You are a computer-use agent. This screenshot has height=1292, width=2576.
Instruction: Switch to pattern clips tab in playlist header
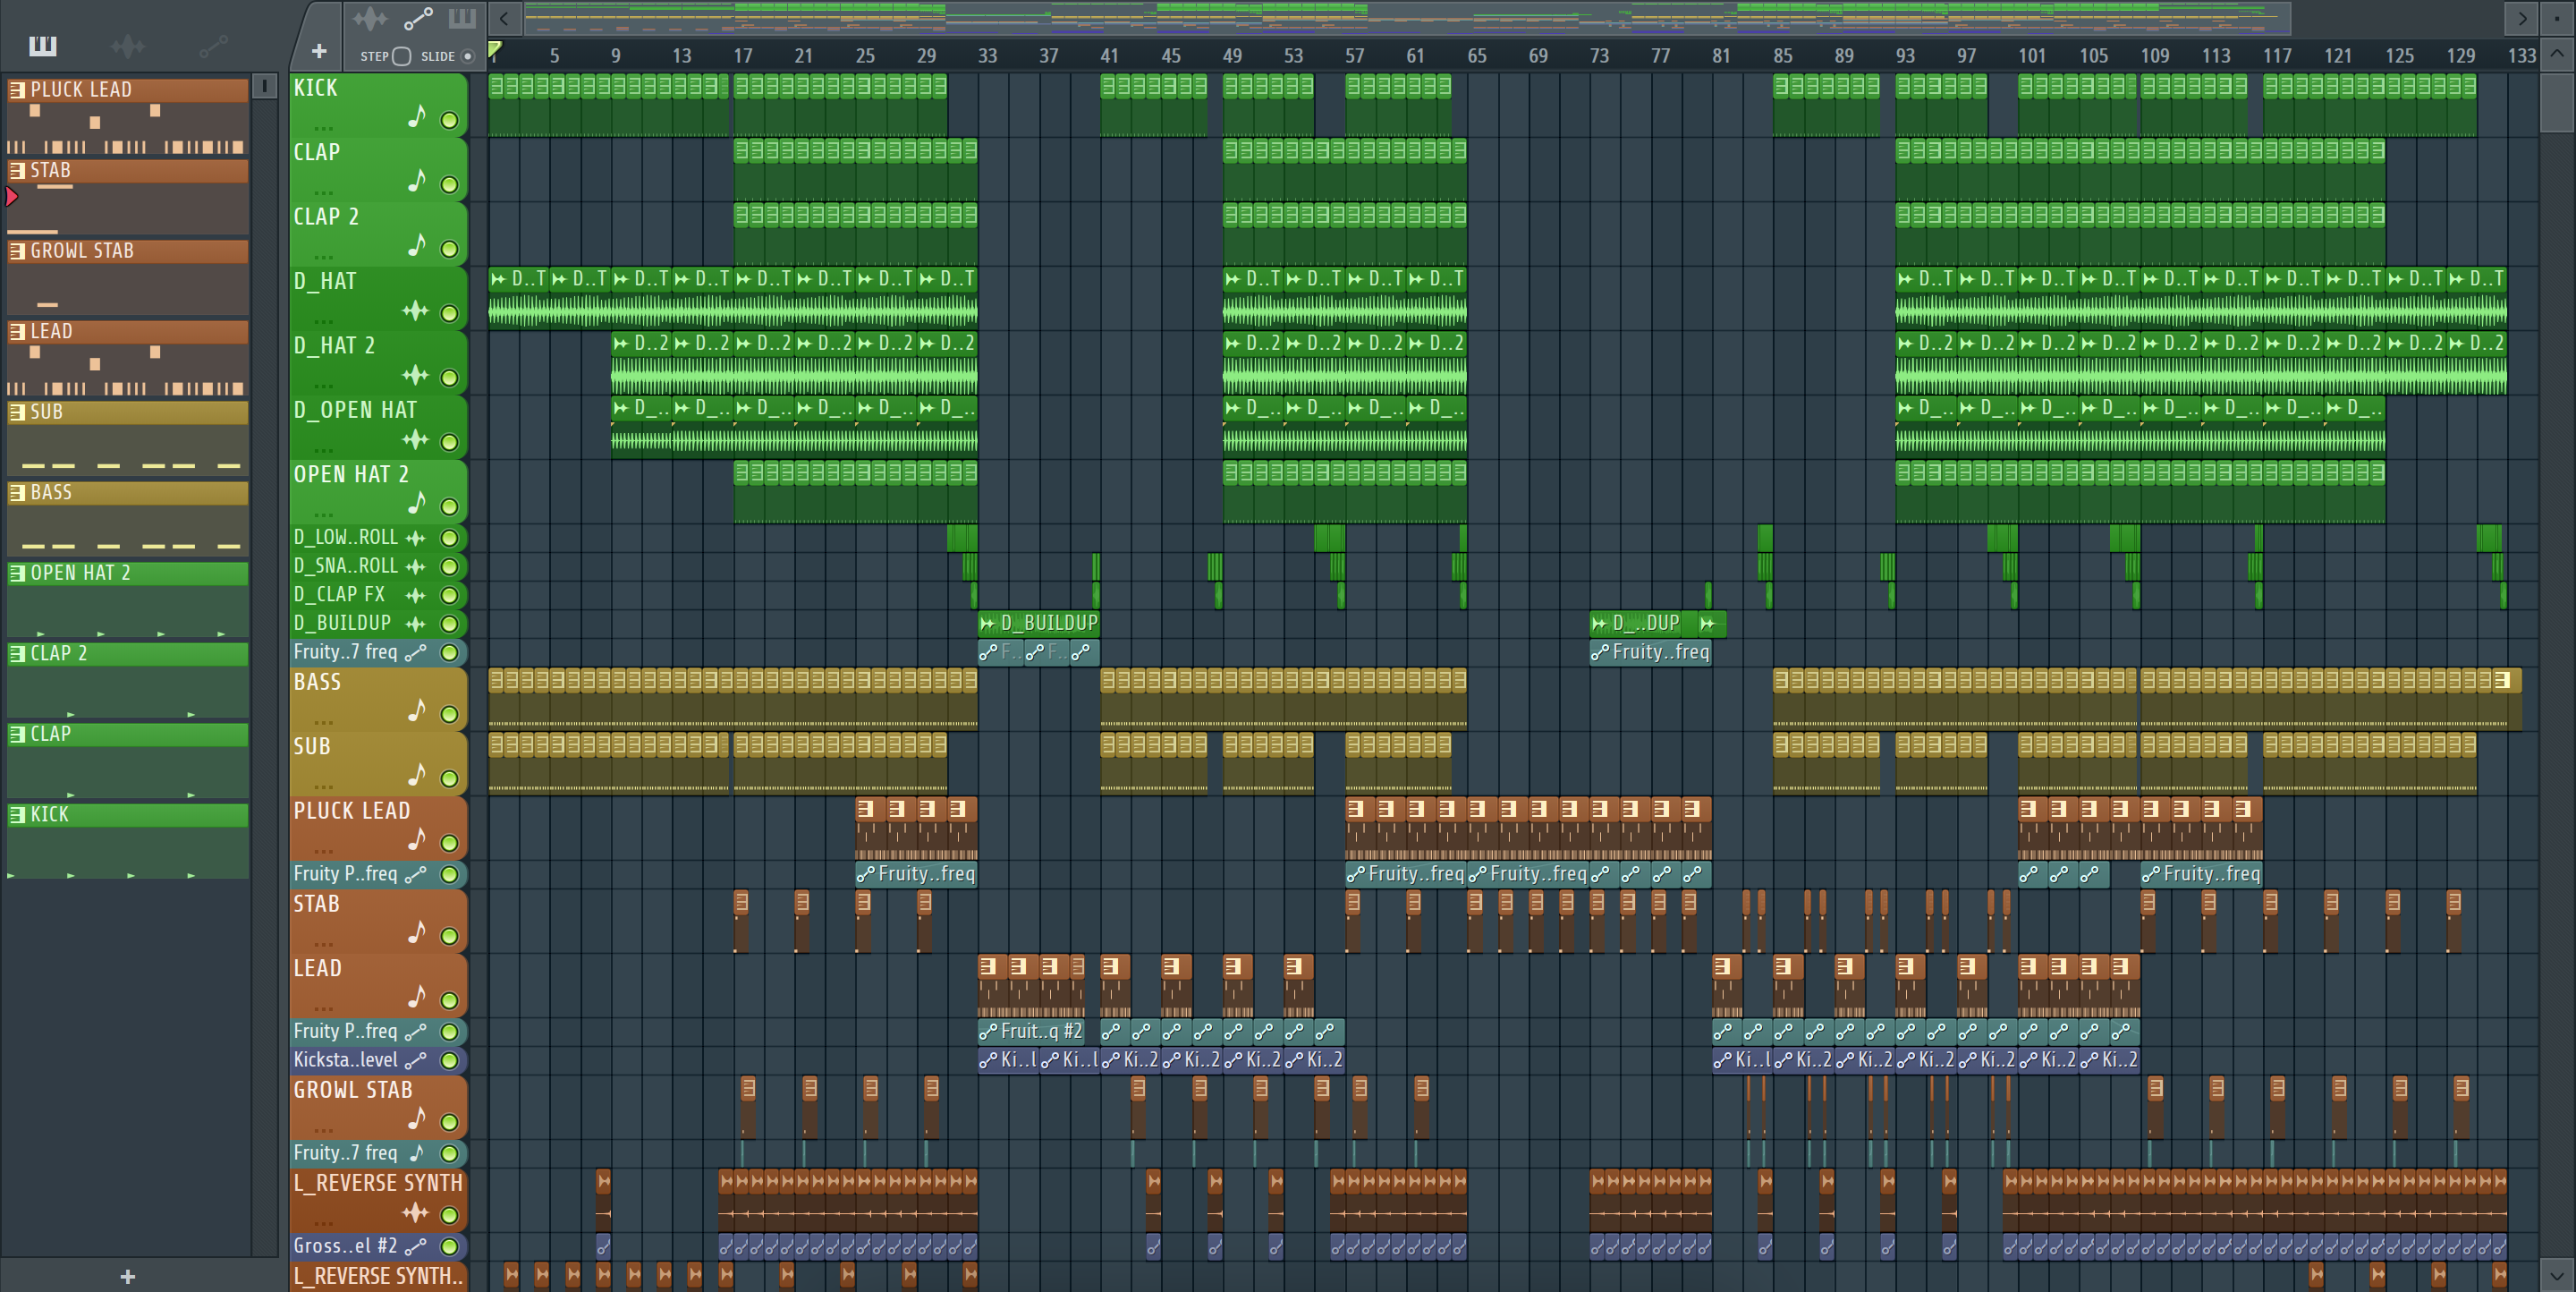coord(462,18)
